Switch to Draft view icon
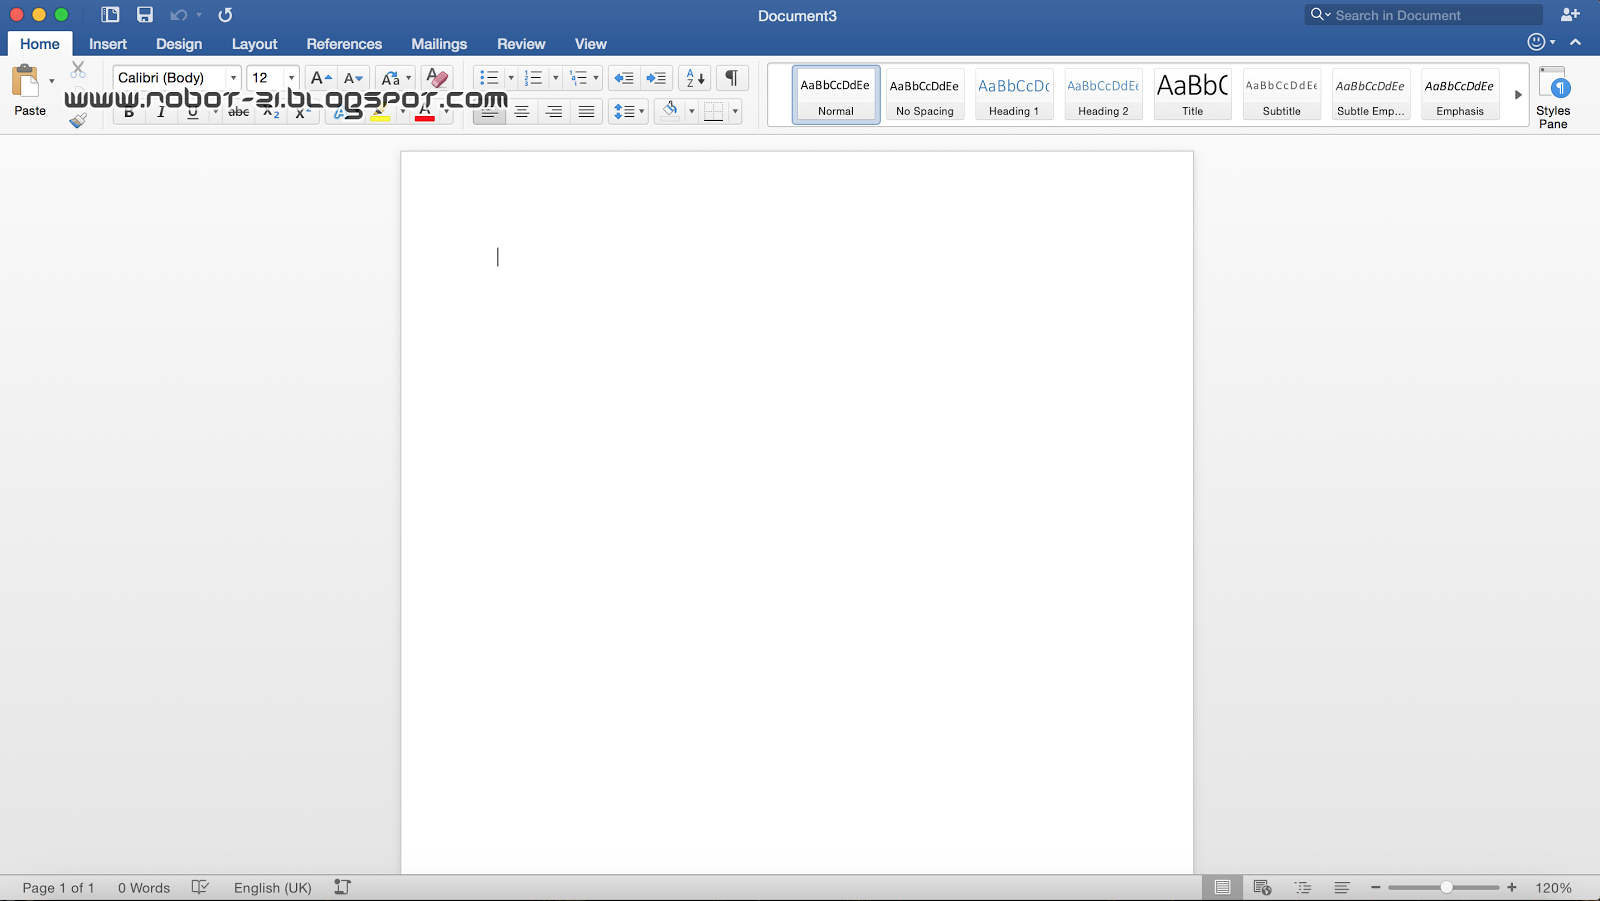Image resolution: width=1600 pixels, height=901 pixels. tap(1342, 887)
